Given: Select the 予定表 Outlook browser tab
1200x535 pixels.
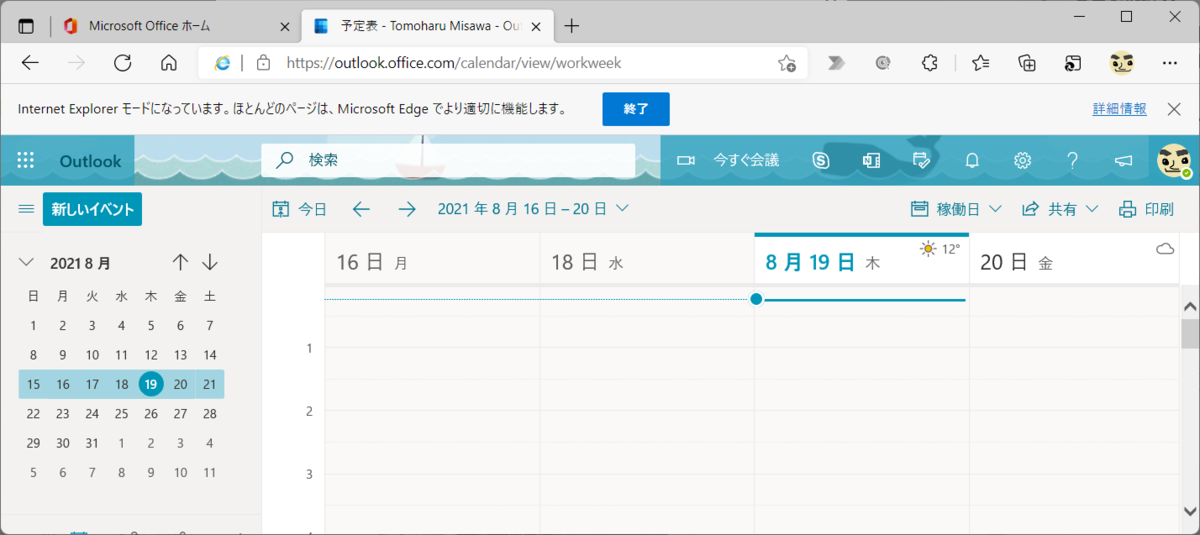Looking at the screenshot, I should [426, 26].
